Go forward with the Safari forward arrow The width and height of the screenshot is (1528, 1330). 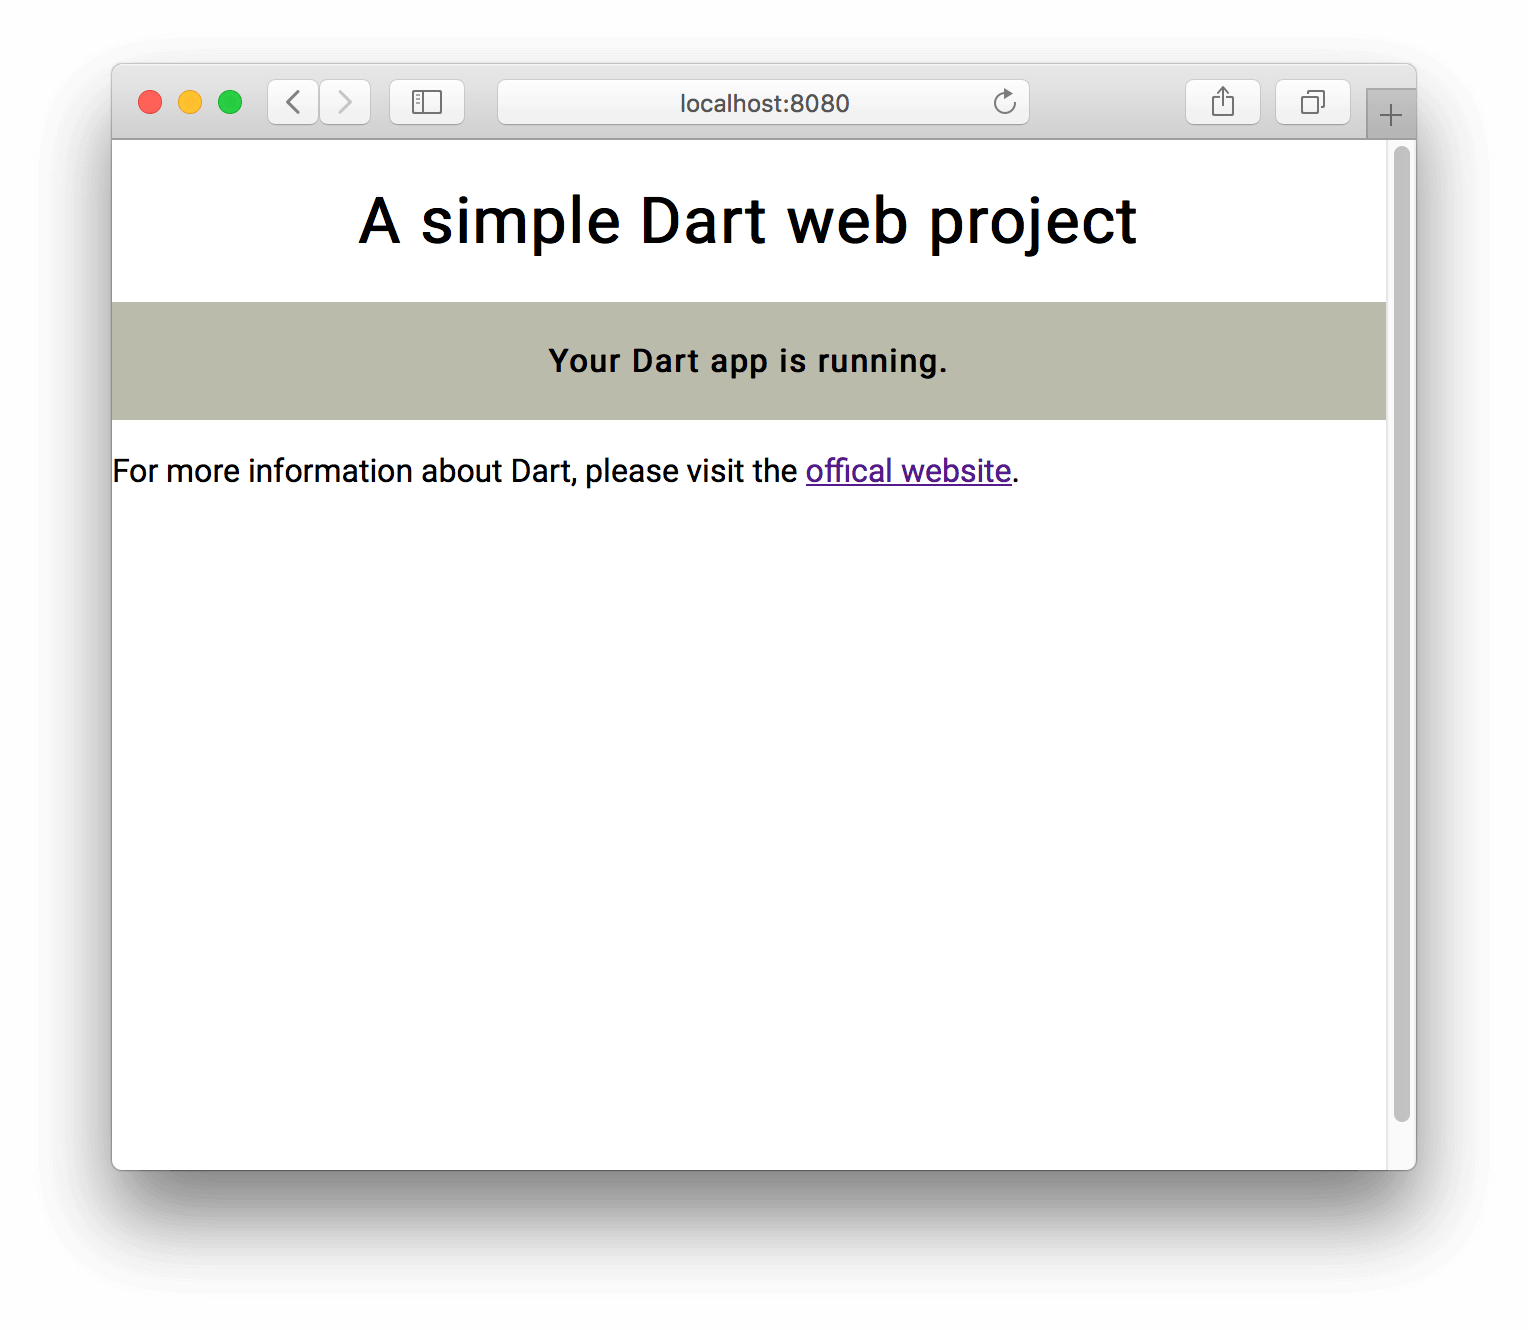pos(345,102)
